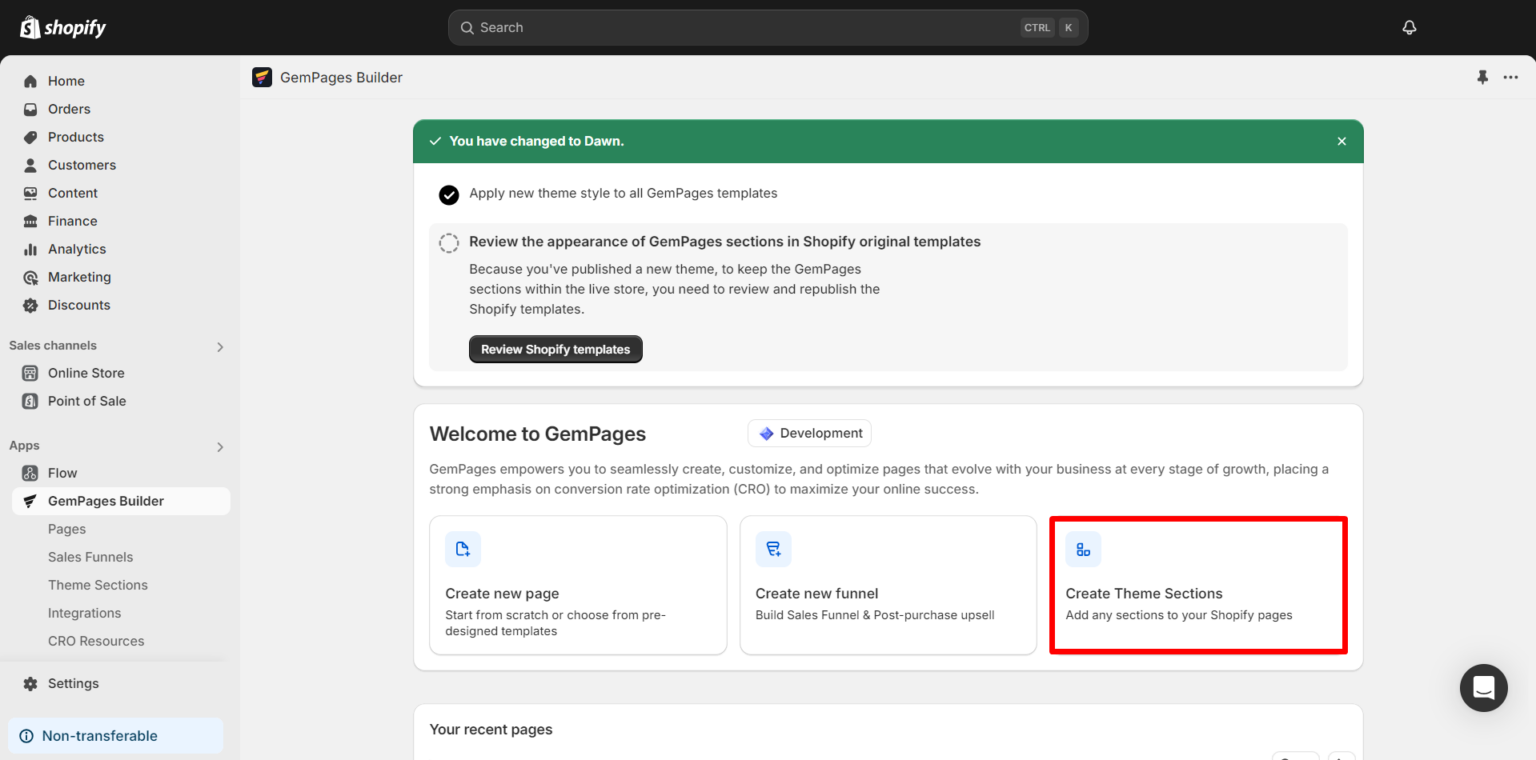Open the GemPages more actions menu
The image size is (1536, 760).
coord(1510,77)
